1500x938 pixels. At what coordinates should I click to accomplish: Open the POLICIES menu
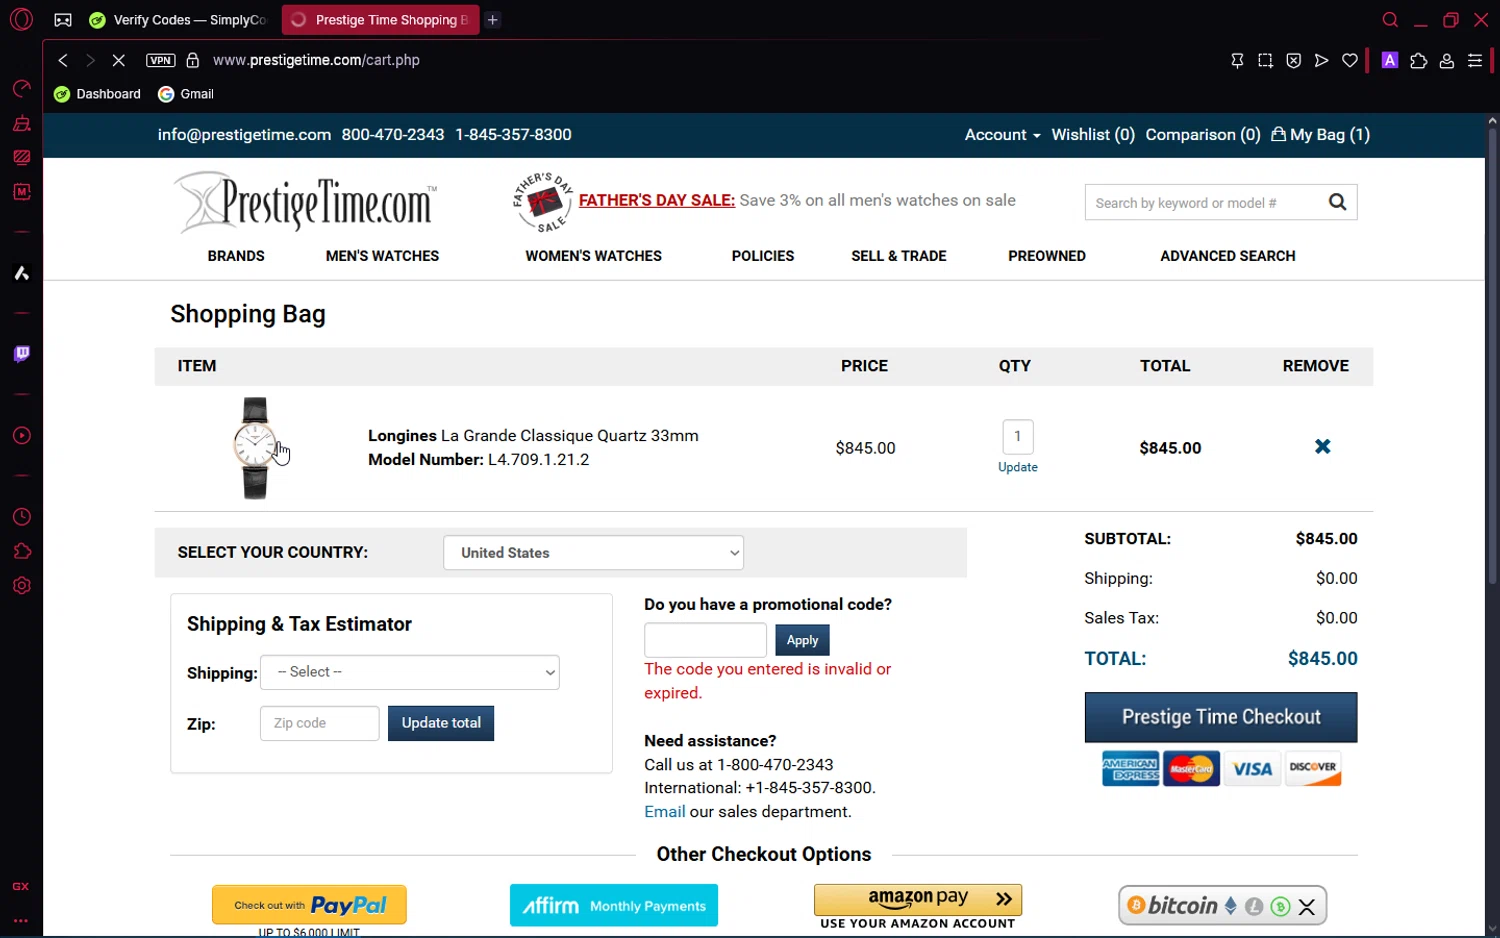(x=763, y=256)
